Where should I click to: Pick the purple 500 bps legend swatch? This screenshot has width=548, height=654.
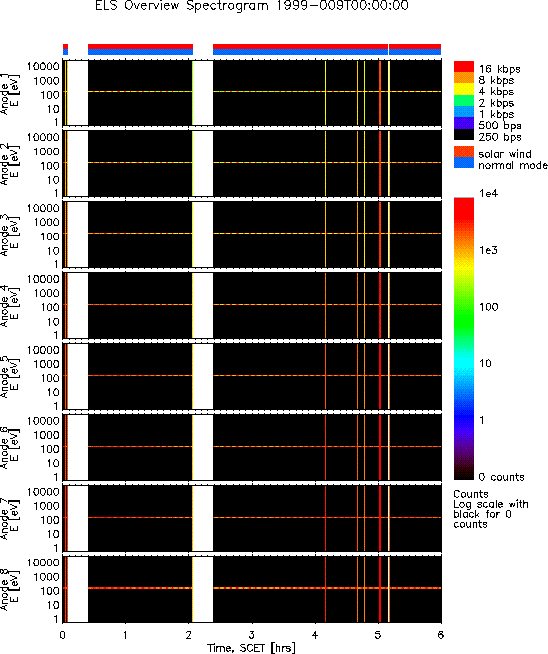point(464,123)
